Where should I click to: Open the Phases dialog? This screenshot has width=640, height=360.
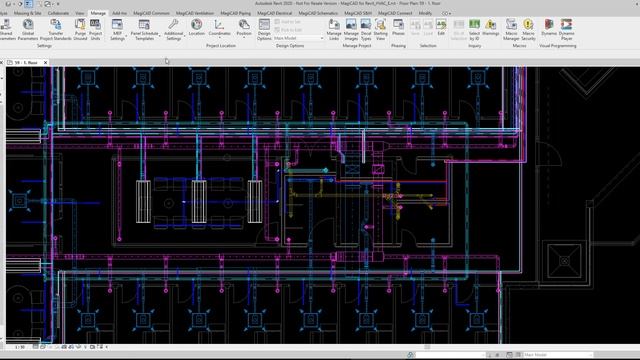[x=398, y=27]
